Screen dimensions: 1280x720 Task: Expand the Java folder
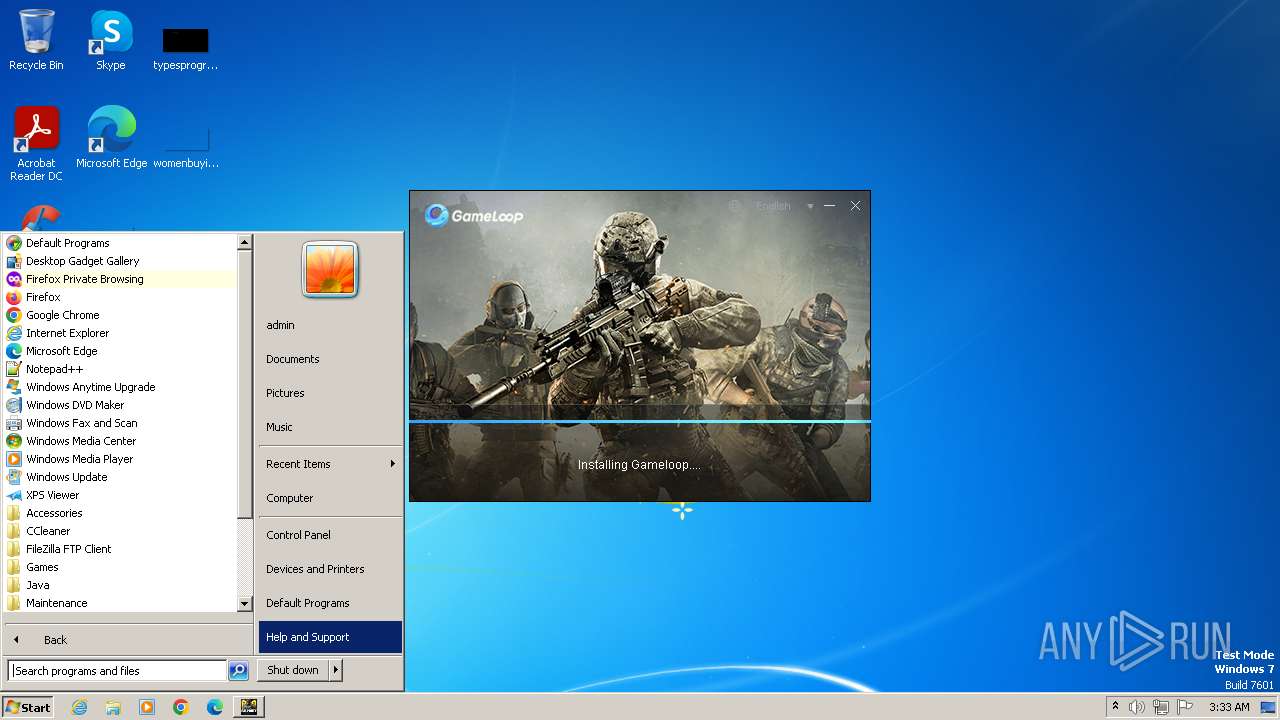pyautogui.click(x=120, y=585)
